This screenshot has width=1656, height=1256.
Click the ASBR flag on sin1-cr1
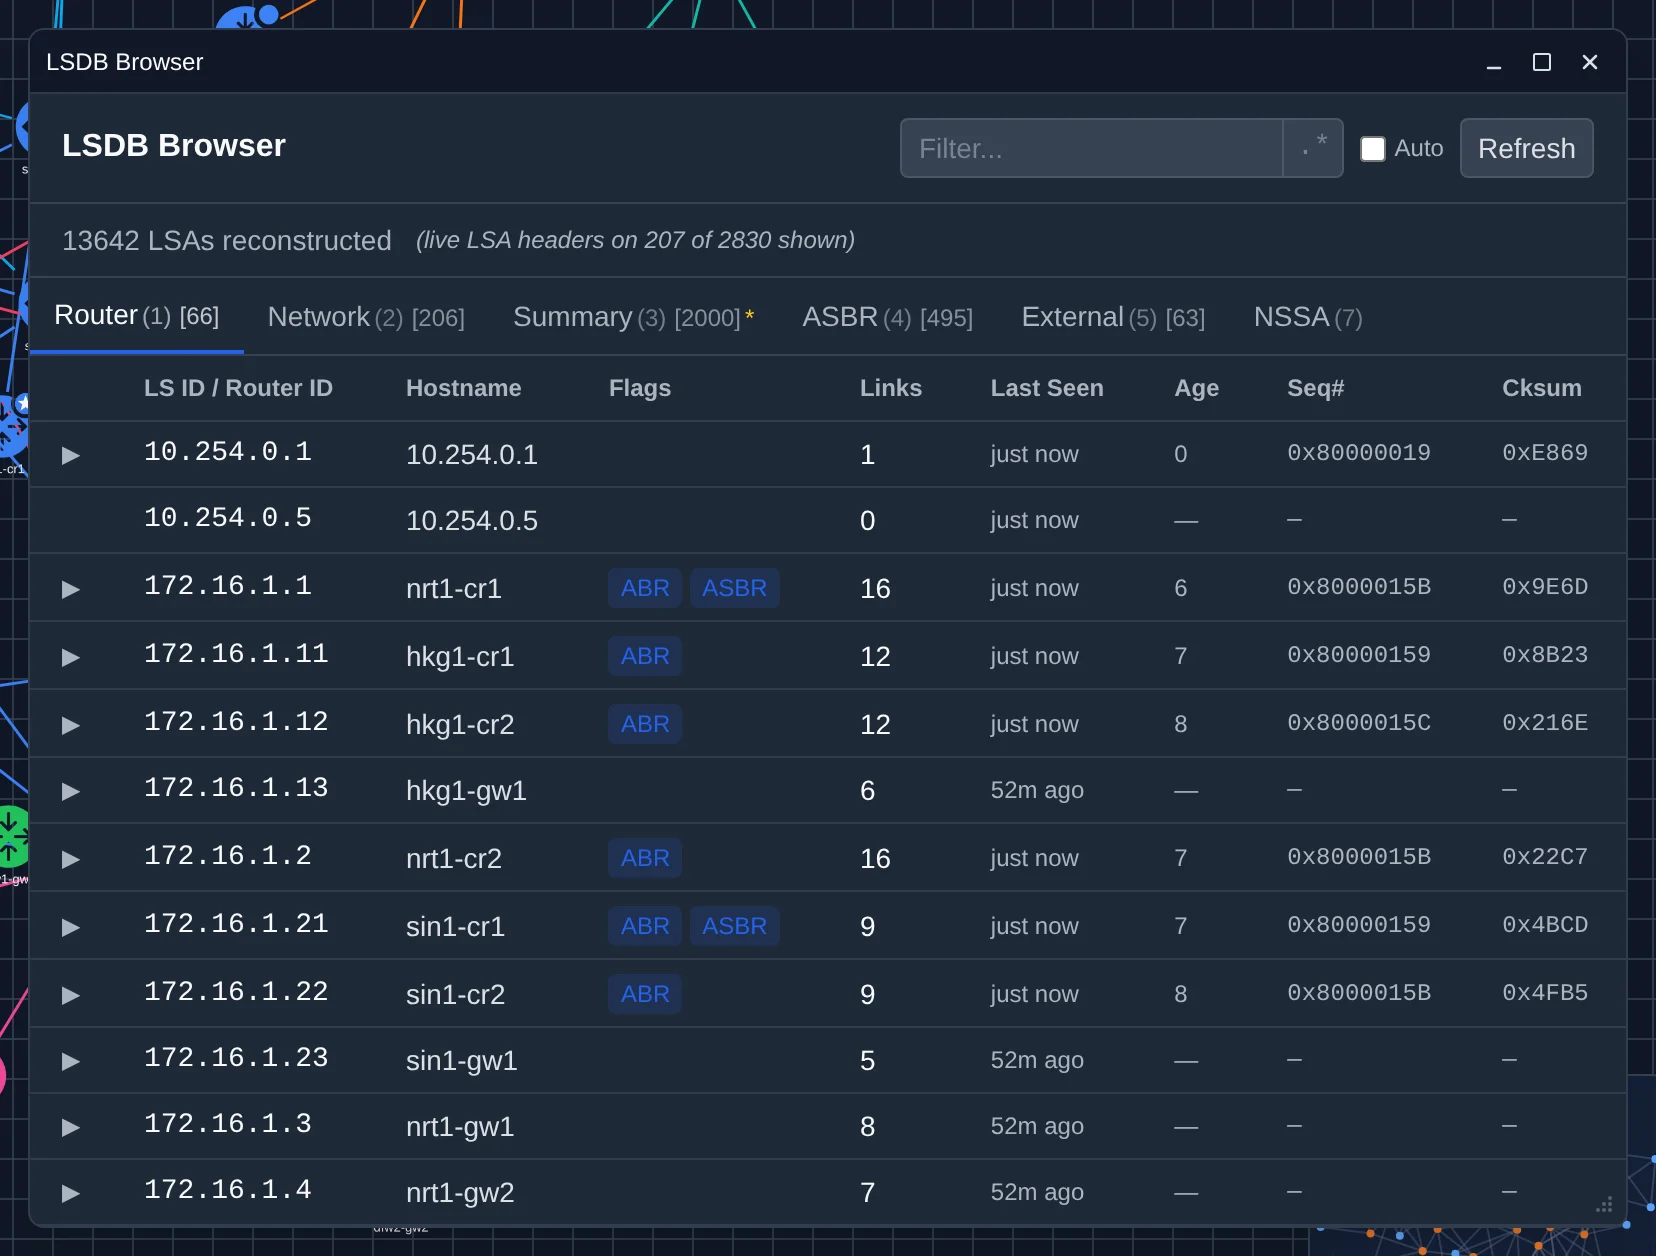click(x=734, y=926)
